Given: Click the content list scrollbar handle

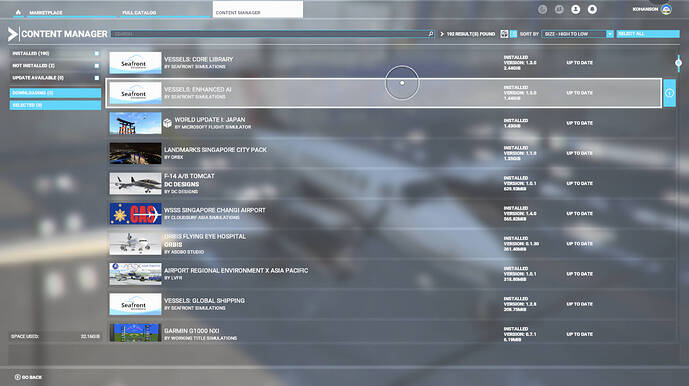Looking at the screenshot, I should (678, 63).
